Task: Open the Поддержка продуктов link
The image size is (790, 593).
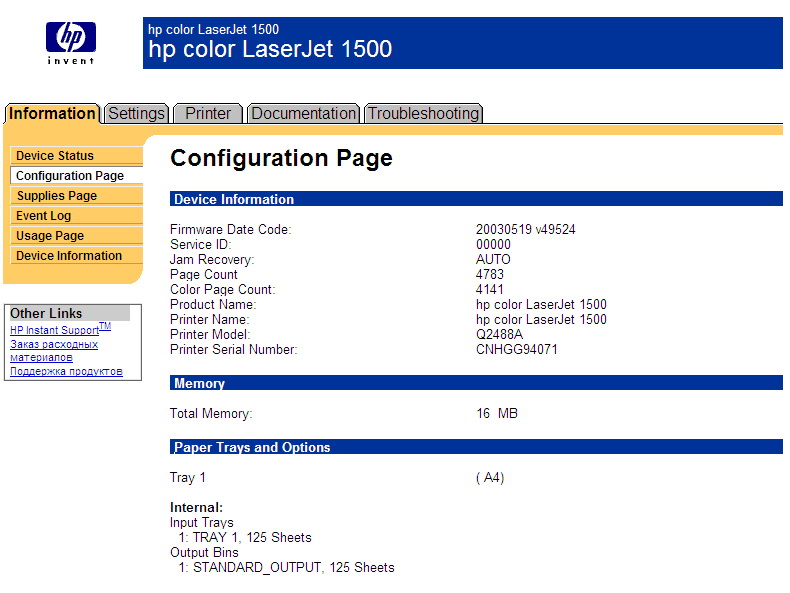Action: click(x=67, y=371)
